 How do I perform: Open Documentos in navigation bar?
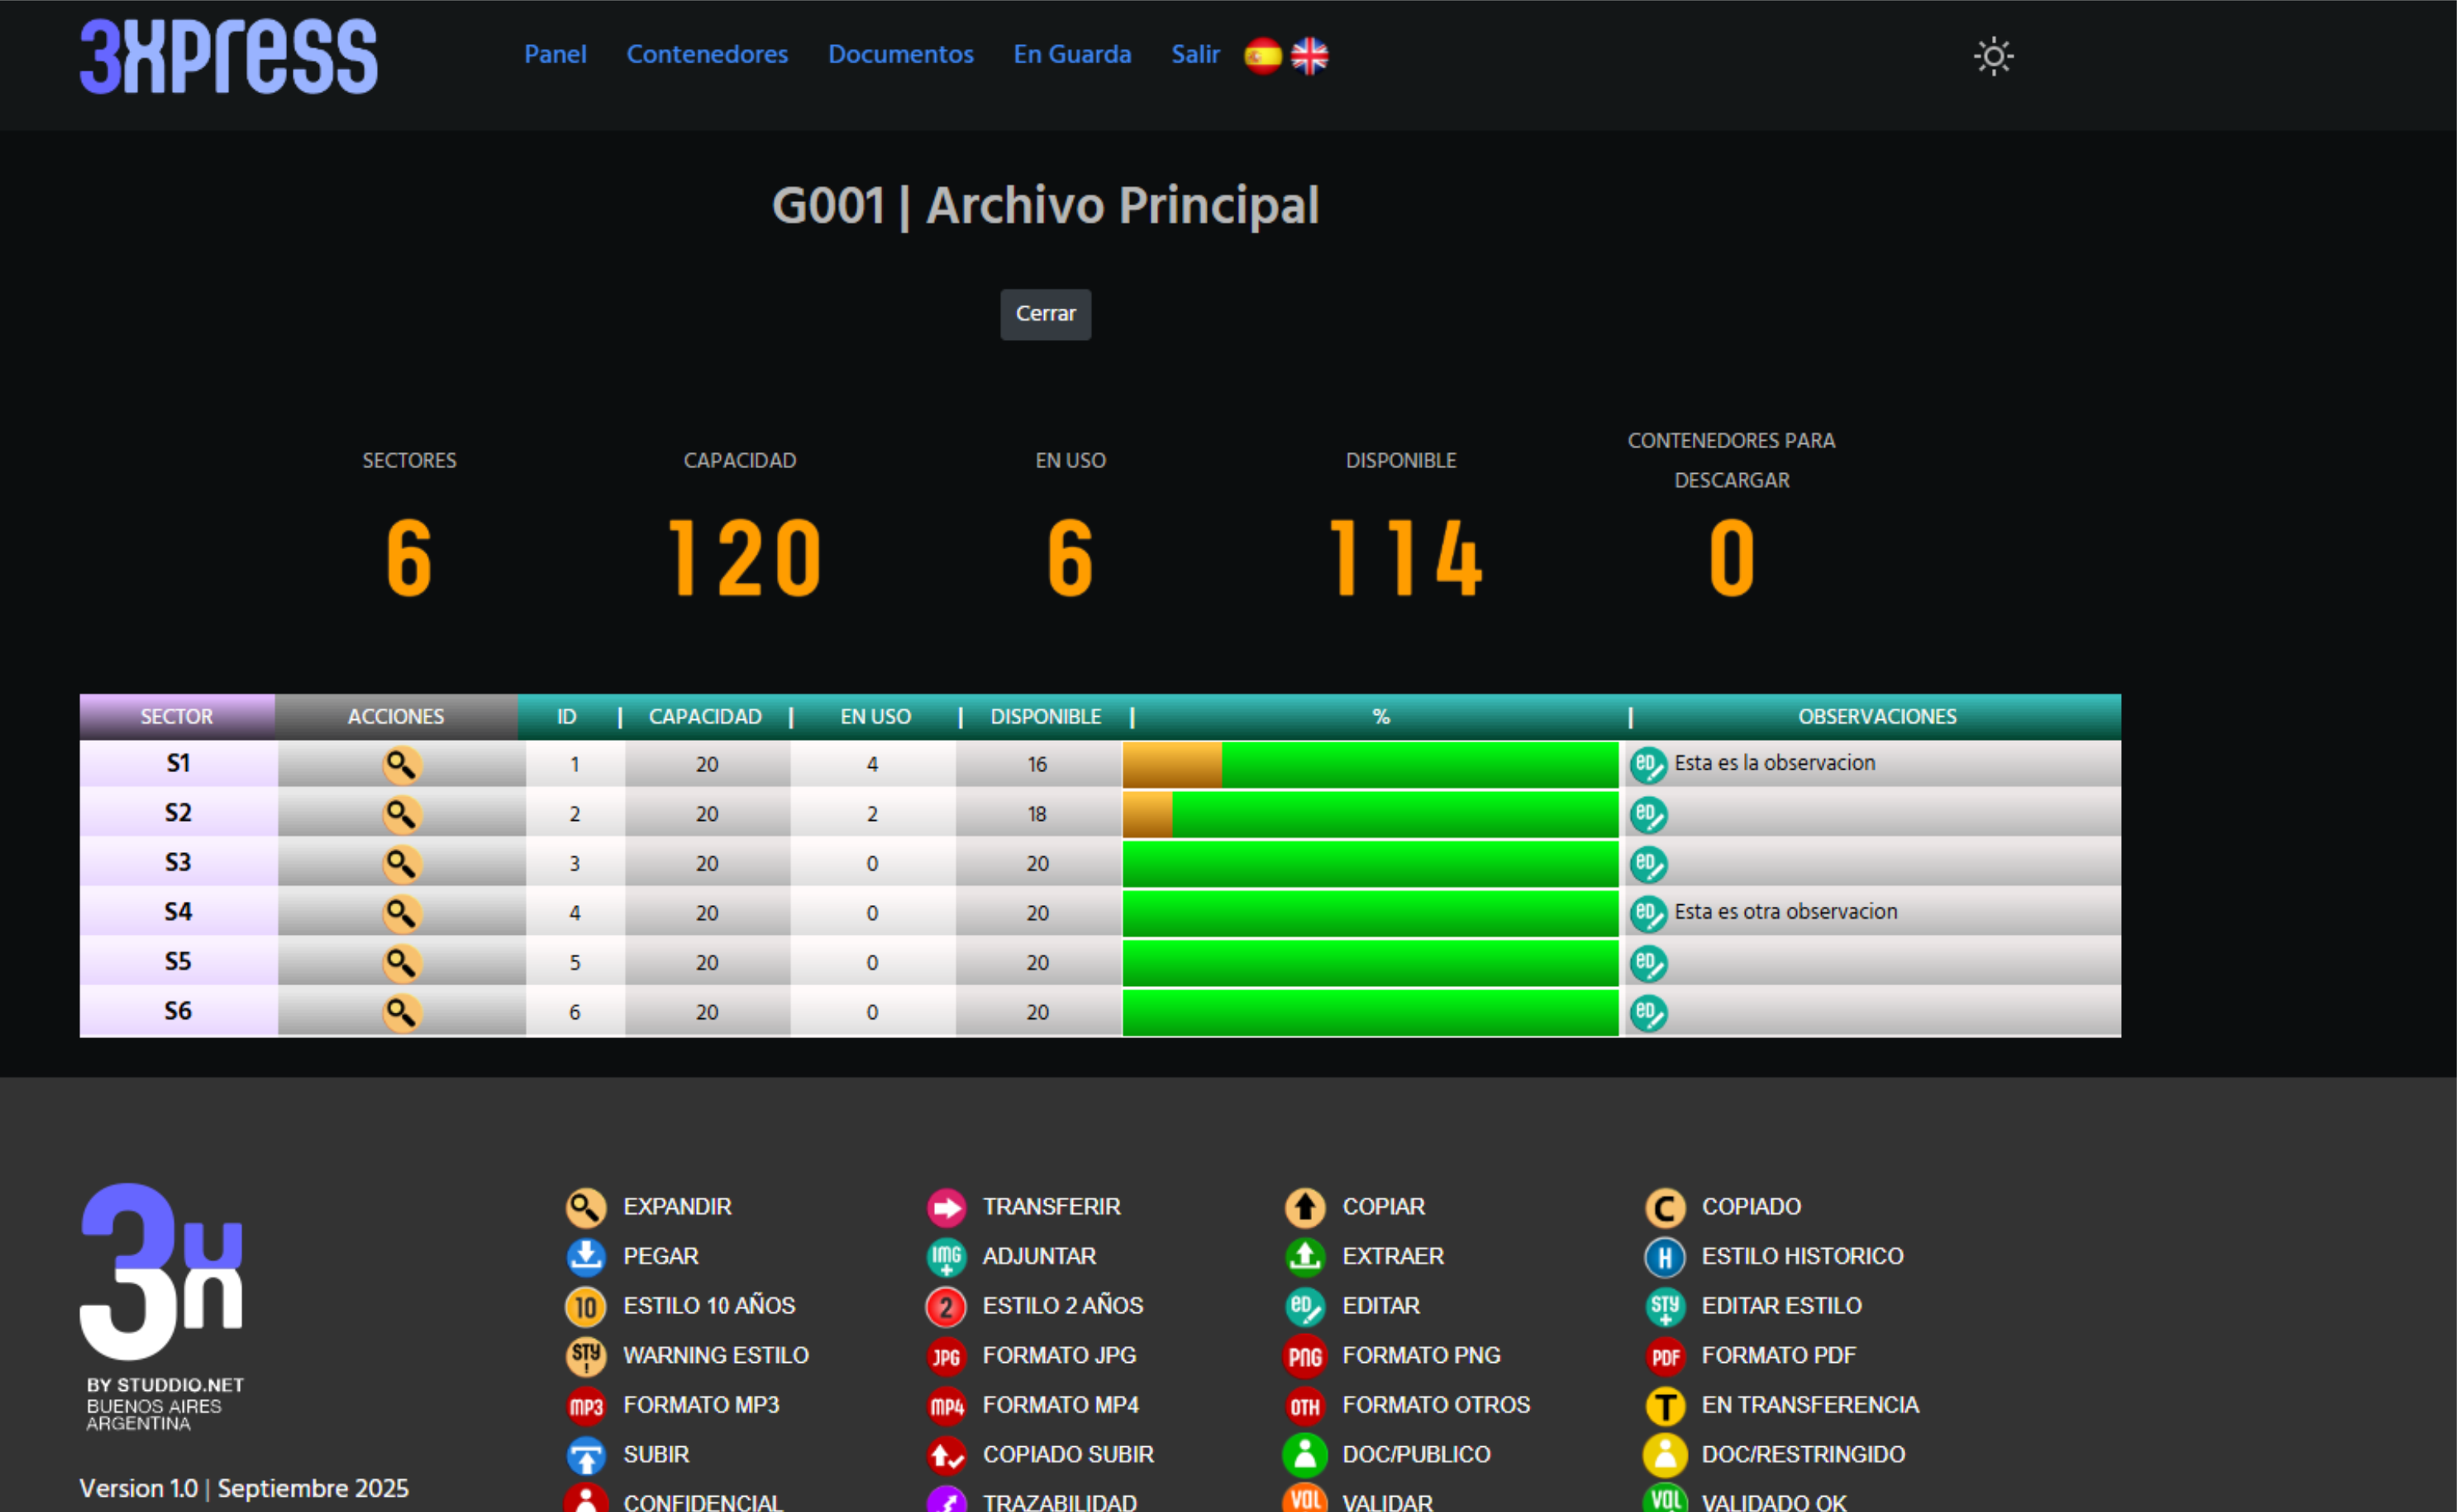point(900,55)
